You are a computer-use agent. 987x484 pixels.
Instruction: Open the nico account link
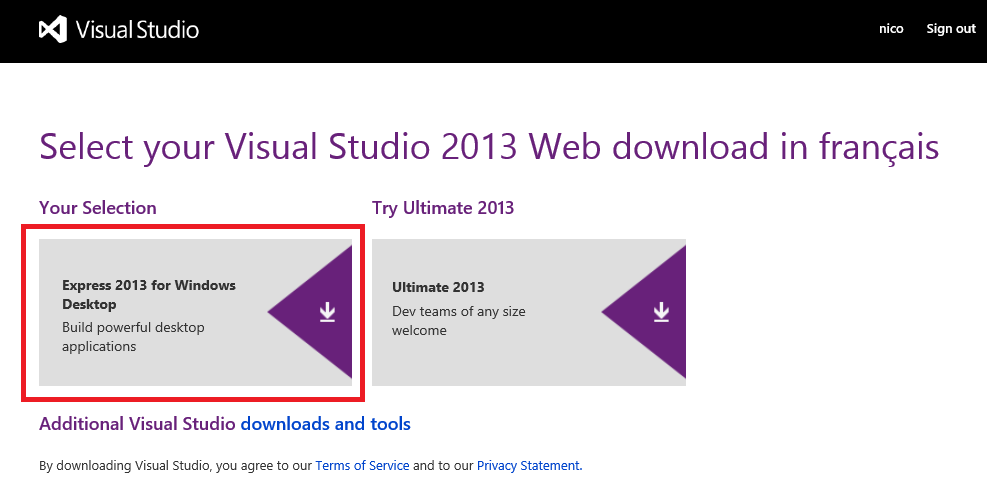coord(891,29)
